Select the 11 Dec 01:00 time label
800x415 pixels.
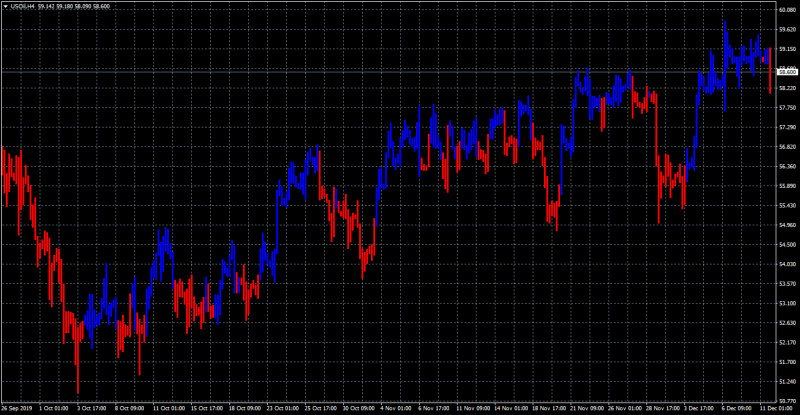coord(776,408)
